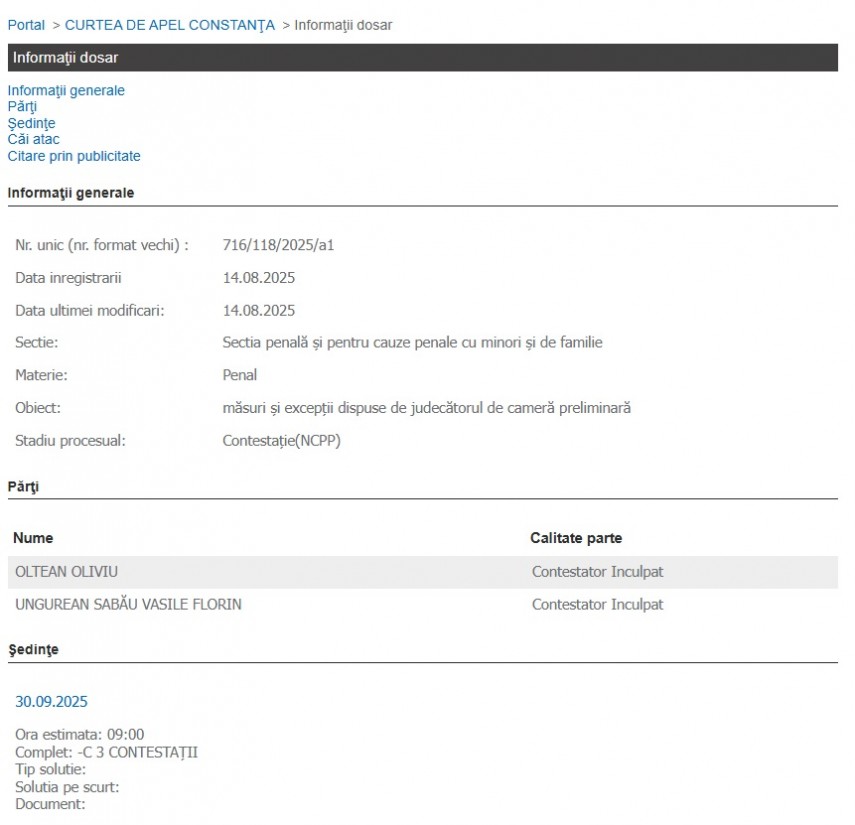Jump to Părți anchor link
The width and height of the screenshot is (855, 825).
pyautogui.click(x=22, y=107)
